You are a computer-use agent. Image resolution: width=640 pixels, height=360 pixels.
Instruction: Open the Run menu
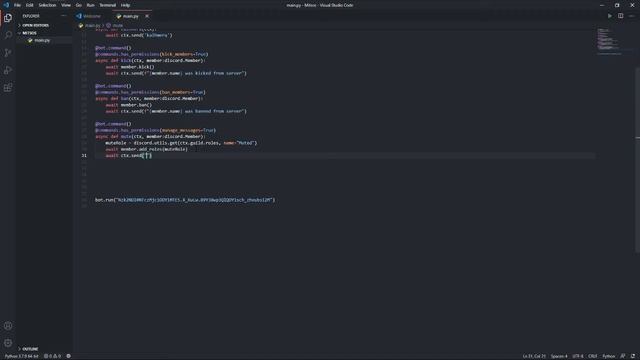click(91, 5)
